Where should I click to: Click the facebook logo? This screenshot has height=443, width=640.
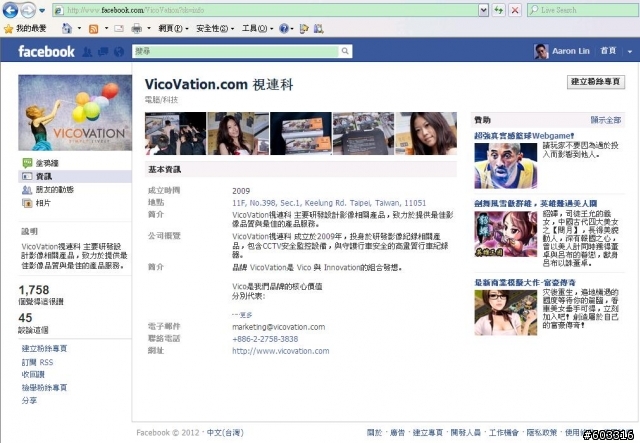46,51
